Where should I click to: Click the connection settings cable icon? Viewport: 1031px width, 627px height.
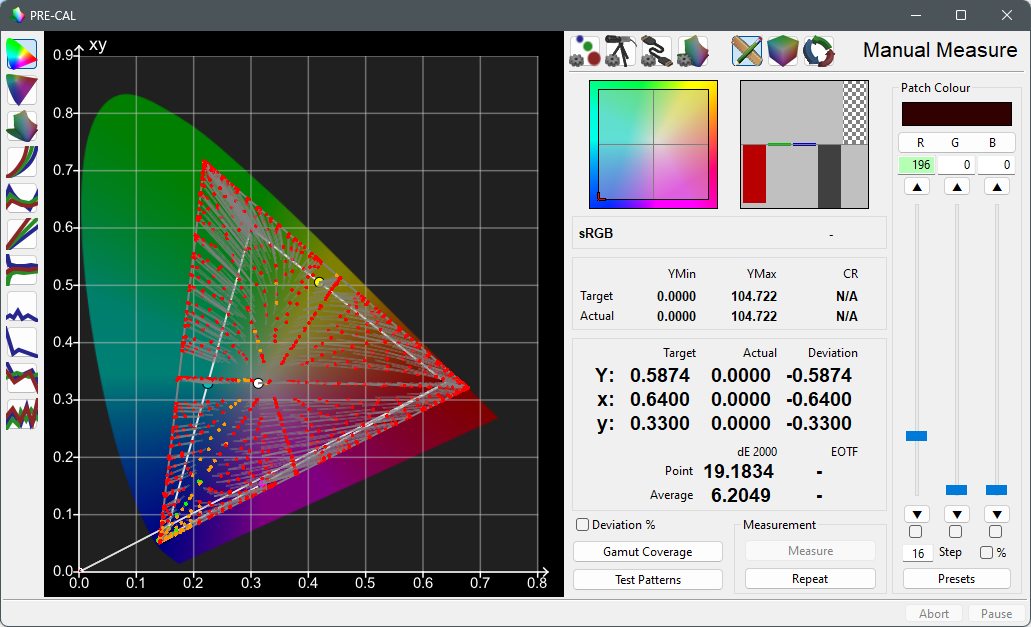tap(656, 51)
